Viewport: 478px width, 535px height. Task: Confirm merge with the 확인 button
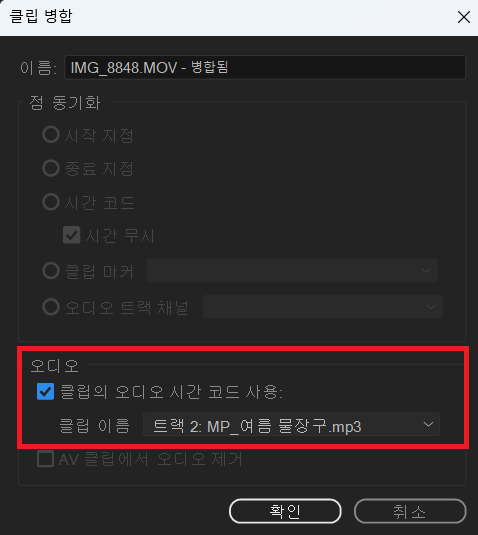pyautogui.click(x=285, y=511)
